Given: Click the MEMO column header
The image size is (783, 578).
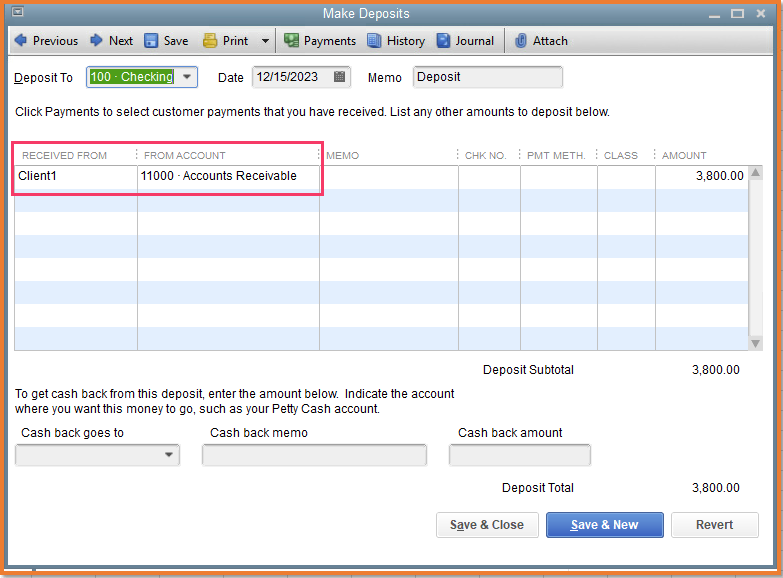Looking at the screenshot, I should (x=343, y=155).
